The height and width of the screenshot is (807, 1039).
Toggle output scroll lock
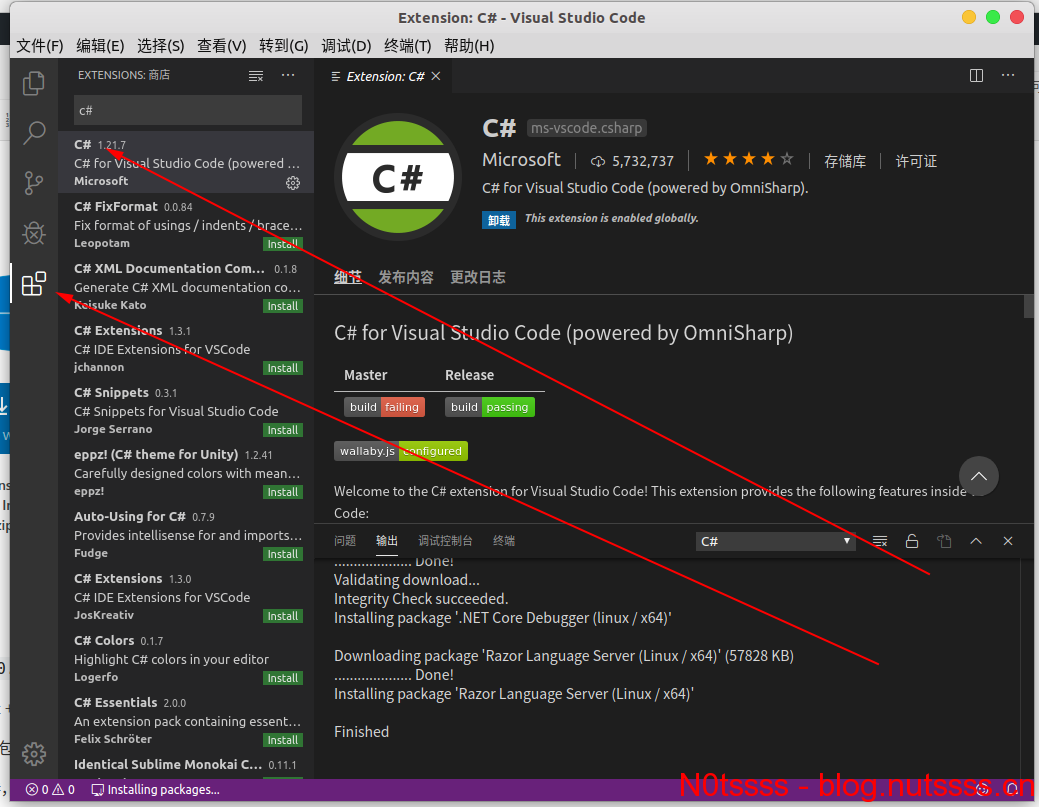coord(912,541)
